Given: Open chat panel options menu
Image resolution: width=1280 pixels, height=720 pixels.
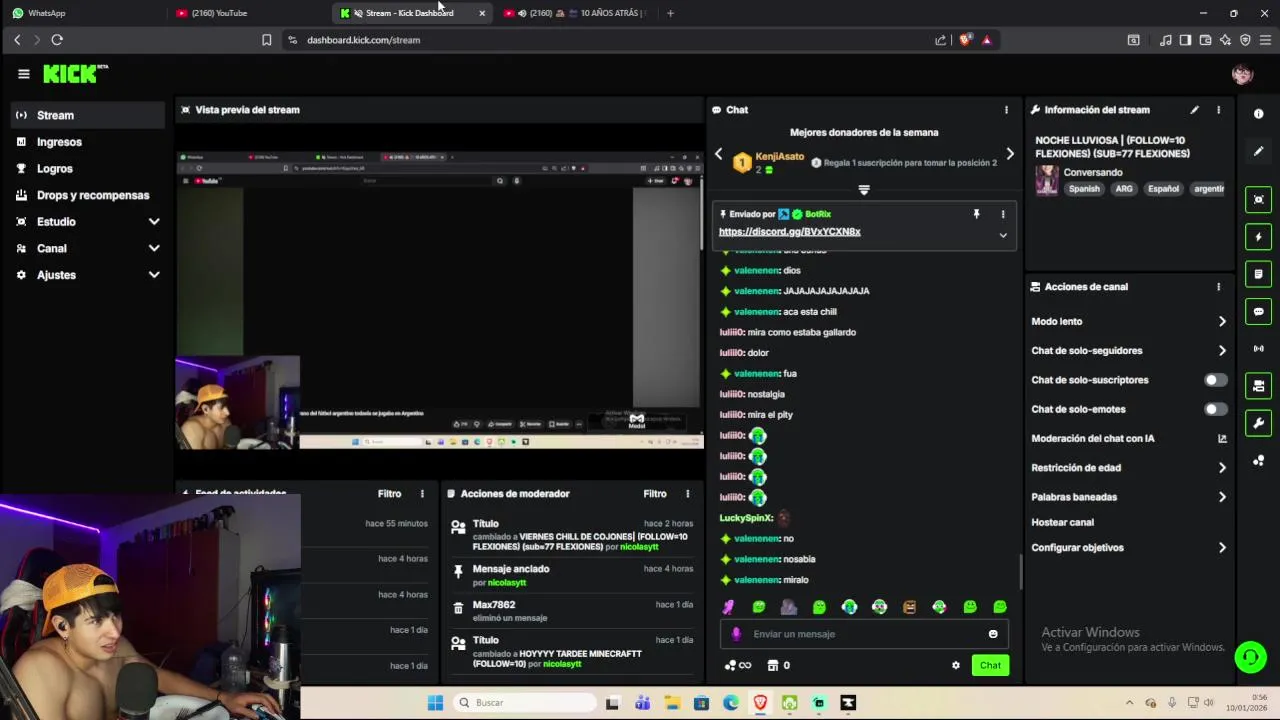Looking at the screenshot, I should tap(1006, 110).
